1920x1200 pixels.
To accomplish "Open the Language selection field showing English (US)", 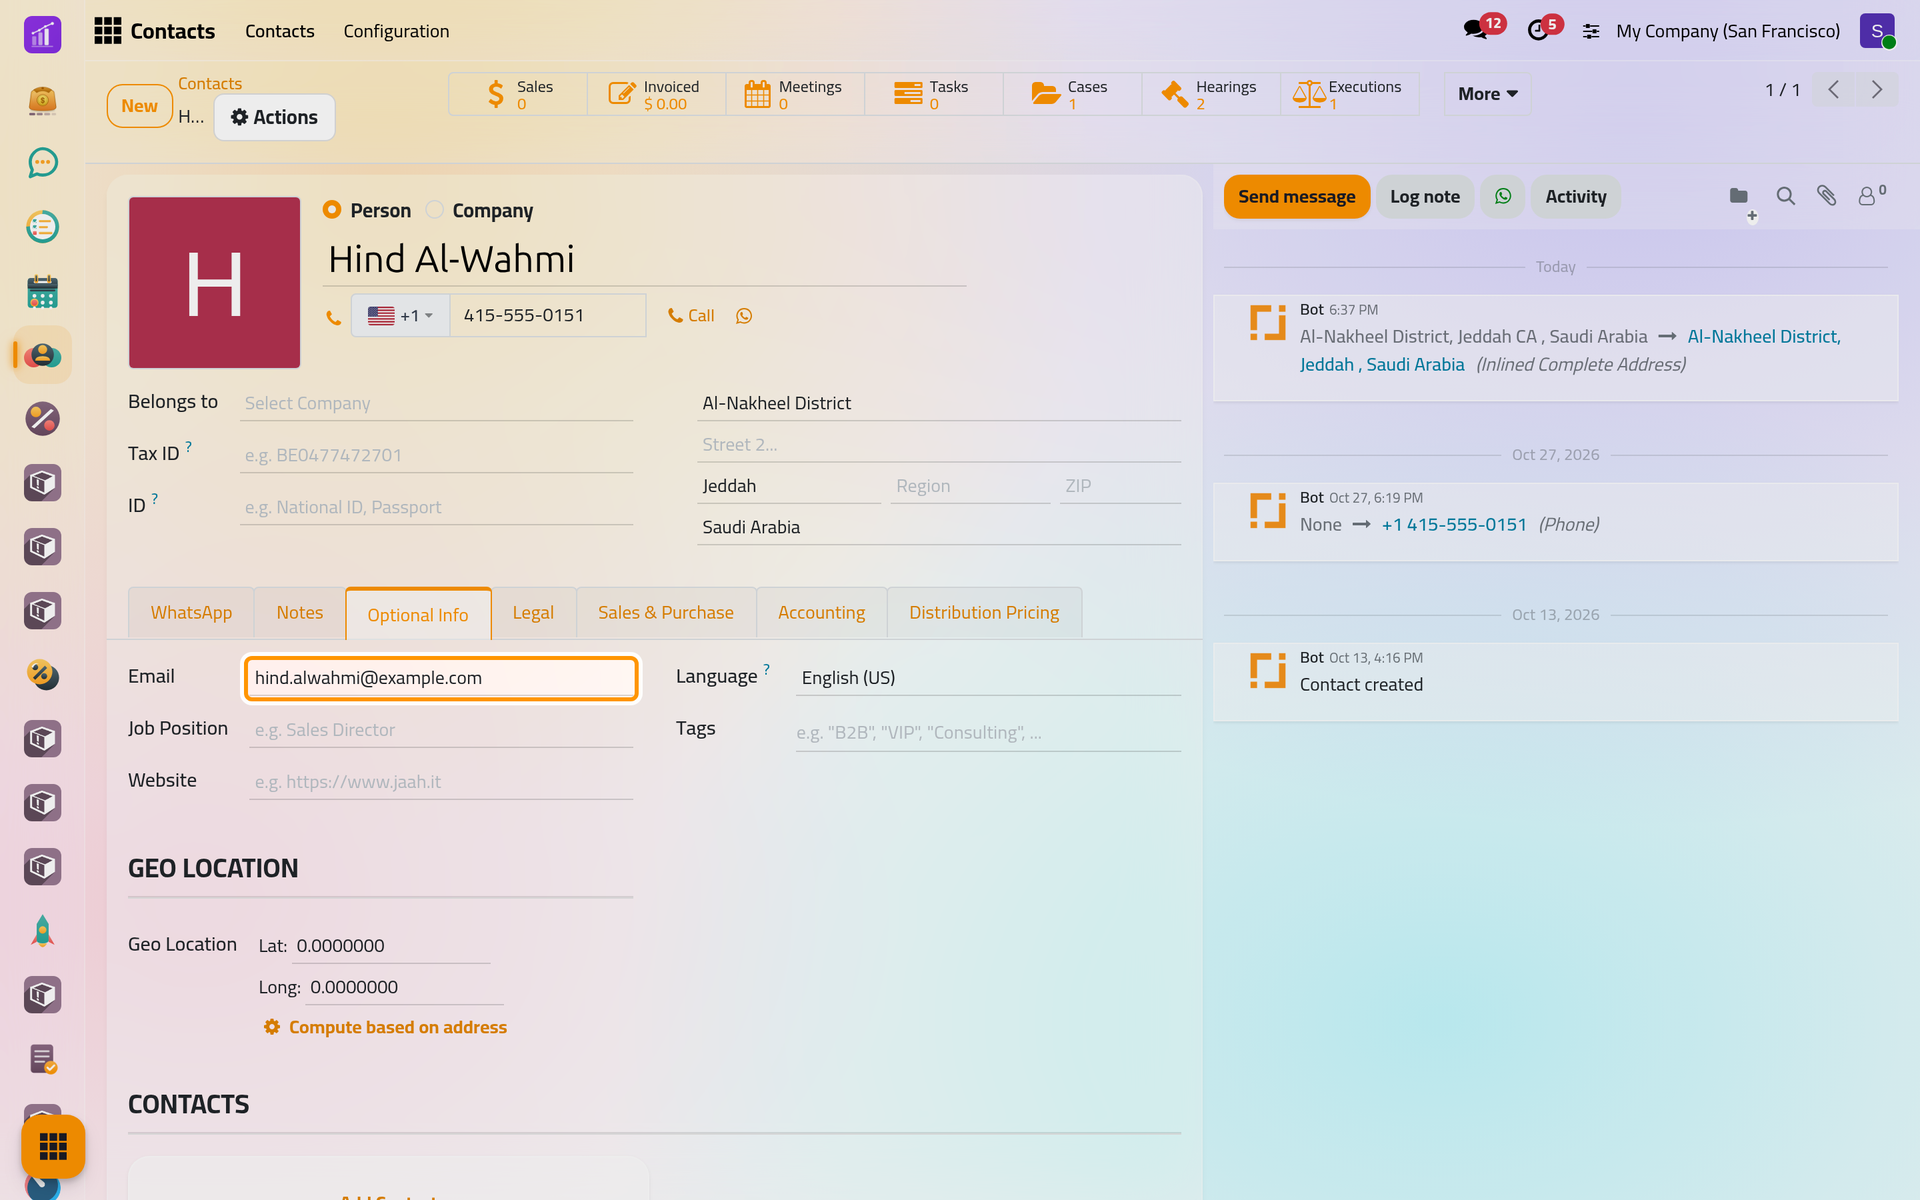I will [x=988, y=678].
